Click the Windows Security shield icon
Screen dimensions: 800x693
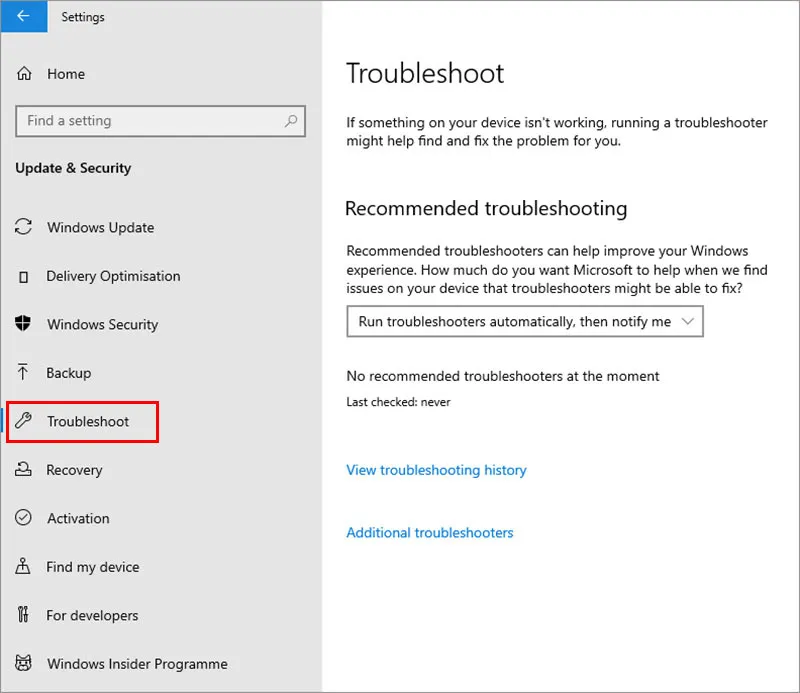23,324
